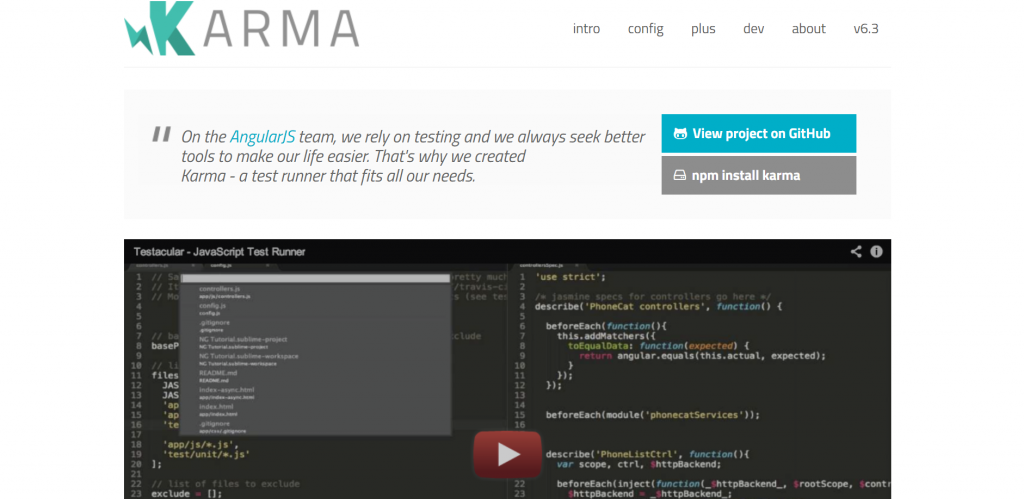Click the GitHub cat icon in the button
Viewport: 1024px width, 499px height.
pyautogui.click(x=680, y=134)
